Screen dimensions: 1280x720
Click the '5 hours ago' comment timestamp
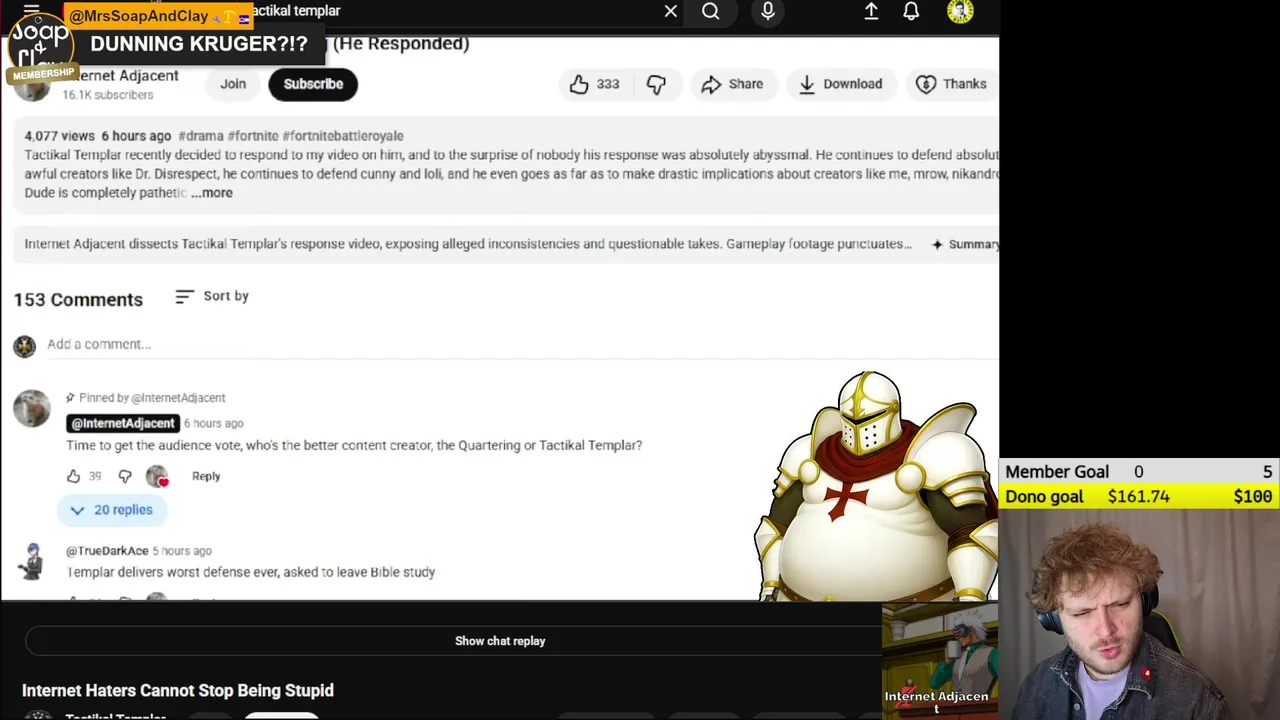tap(182, 551)
